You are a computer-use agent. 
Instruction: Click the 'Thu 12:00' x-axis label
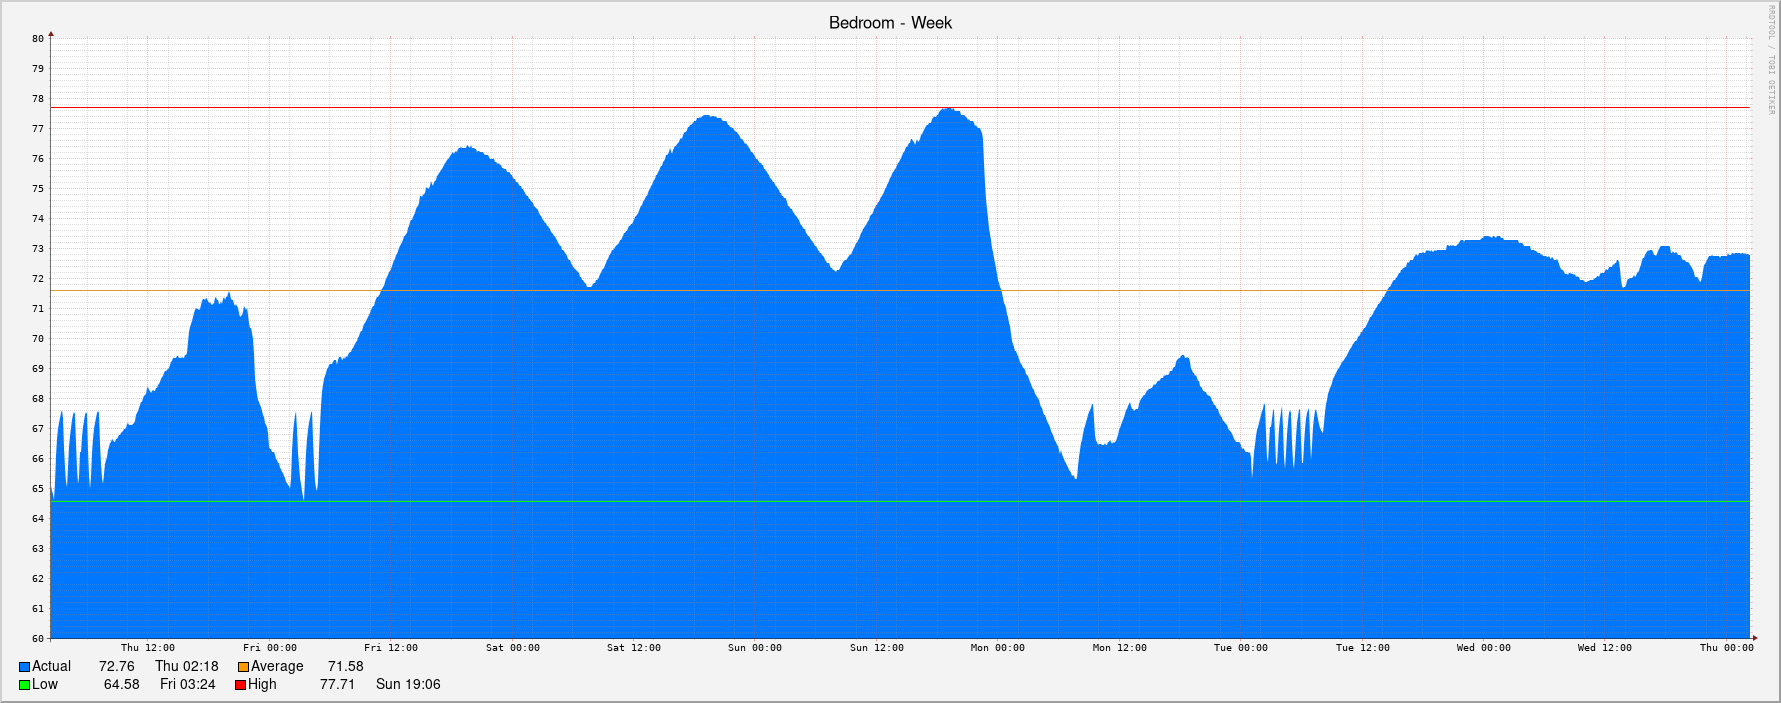[148, 648]
